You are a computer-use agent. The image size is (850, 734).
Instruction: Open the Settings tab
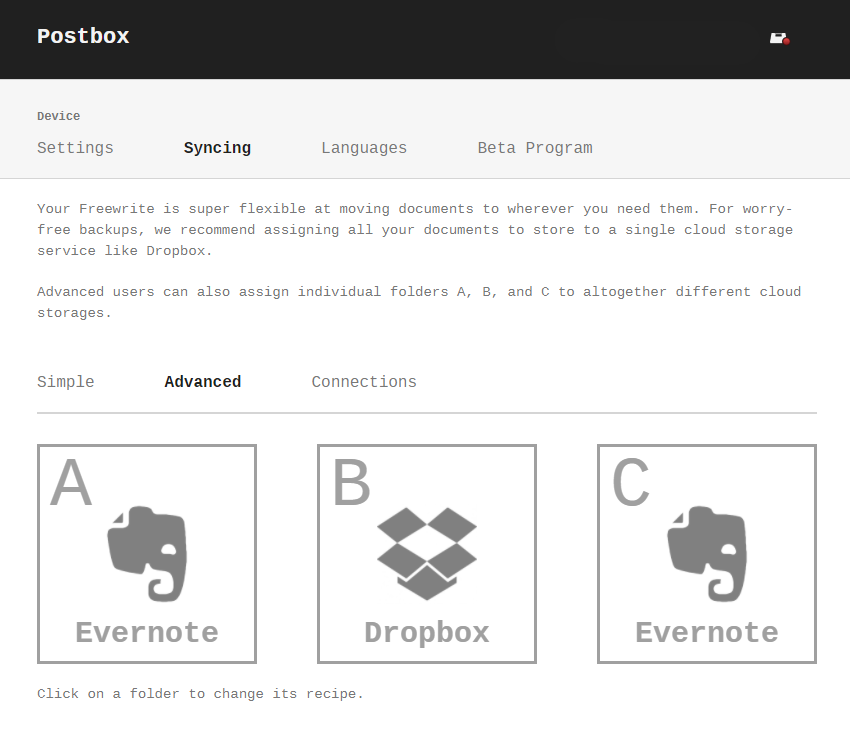tap(75, 148)
